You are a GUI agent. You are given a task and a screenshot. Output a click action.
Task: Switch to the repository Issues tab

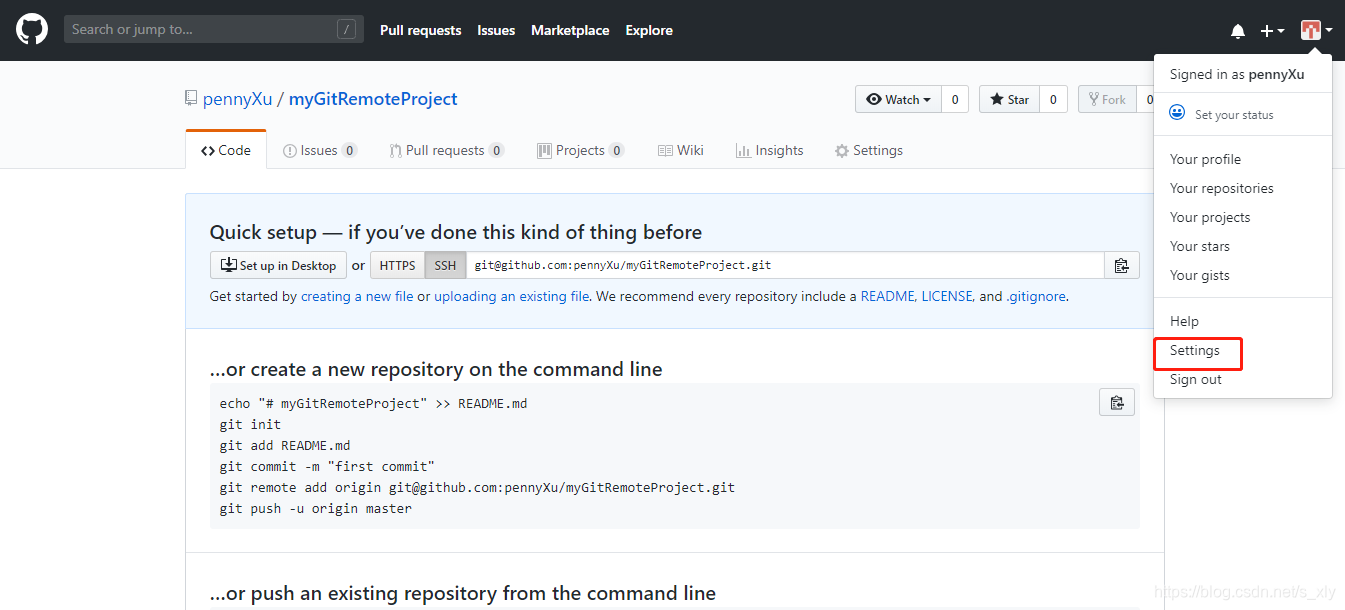pyautogui.click(x=320, y=150)
